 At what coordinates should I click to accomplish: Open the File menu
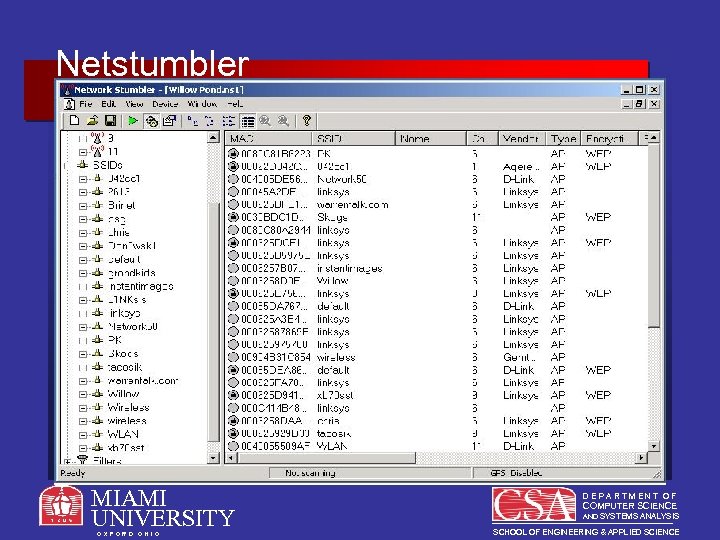point(85,104)
